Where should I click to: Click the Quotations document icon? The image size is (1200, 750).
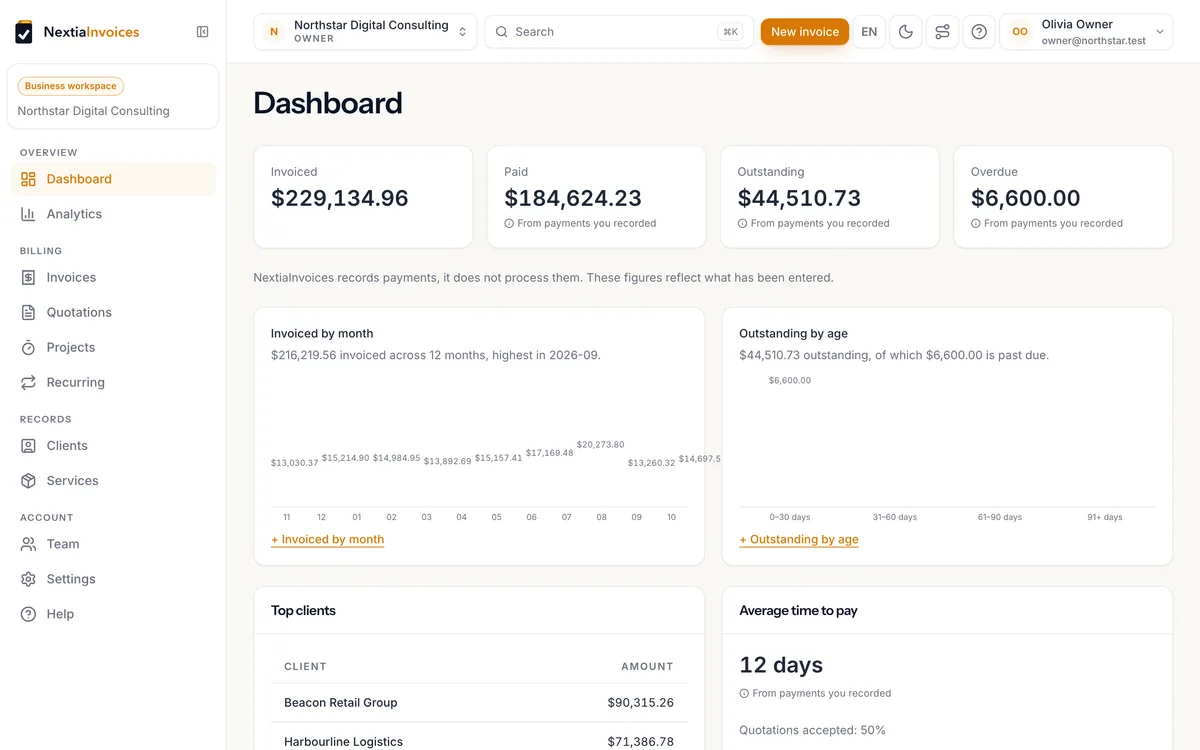click(28, 312)
